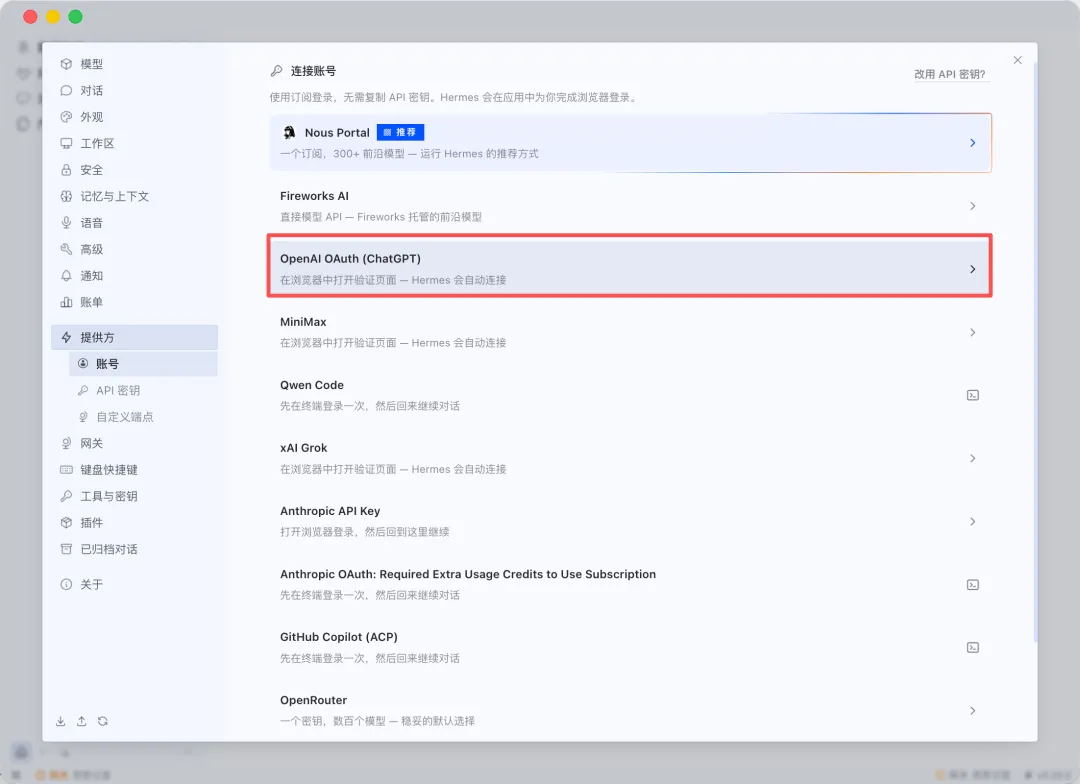This screenshot has height=784, width=1080.
Task: Click the Qwen Code terminal icon
Action: 973,395
